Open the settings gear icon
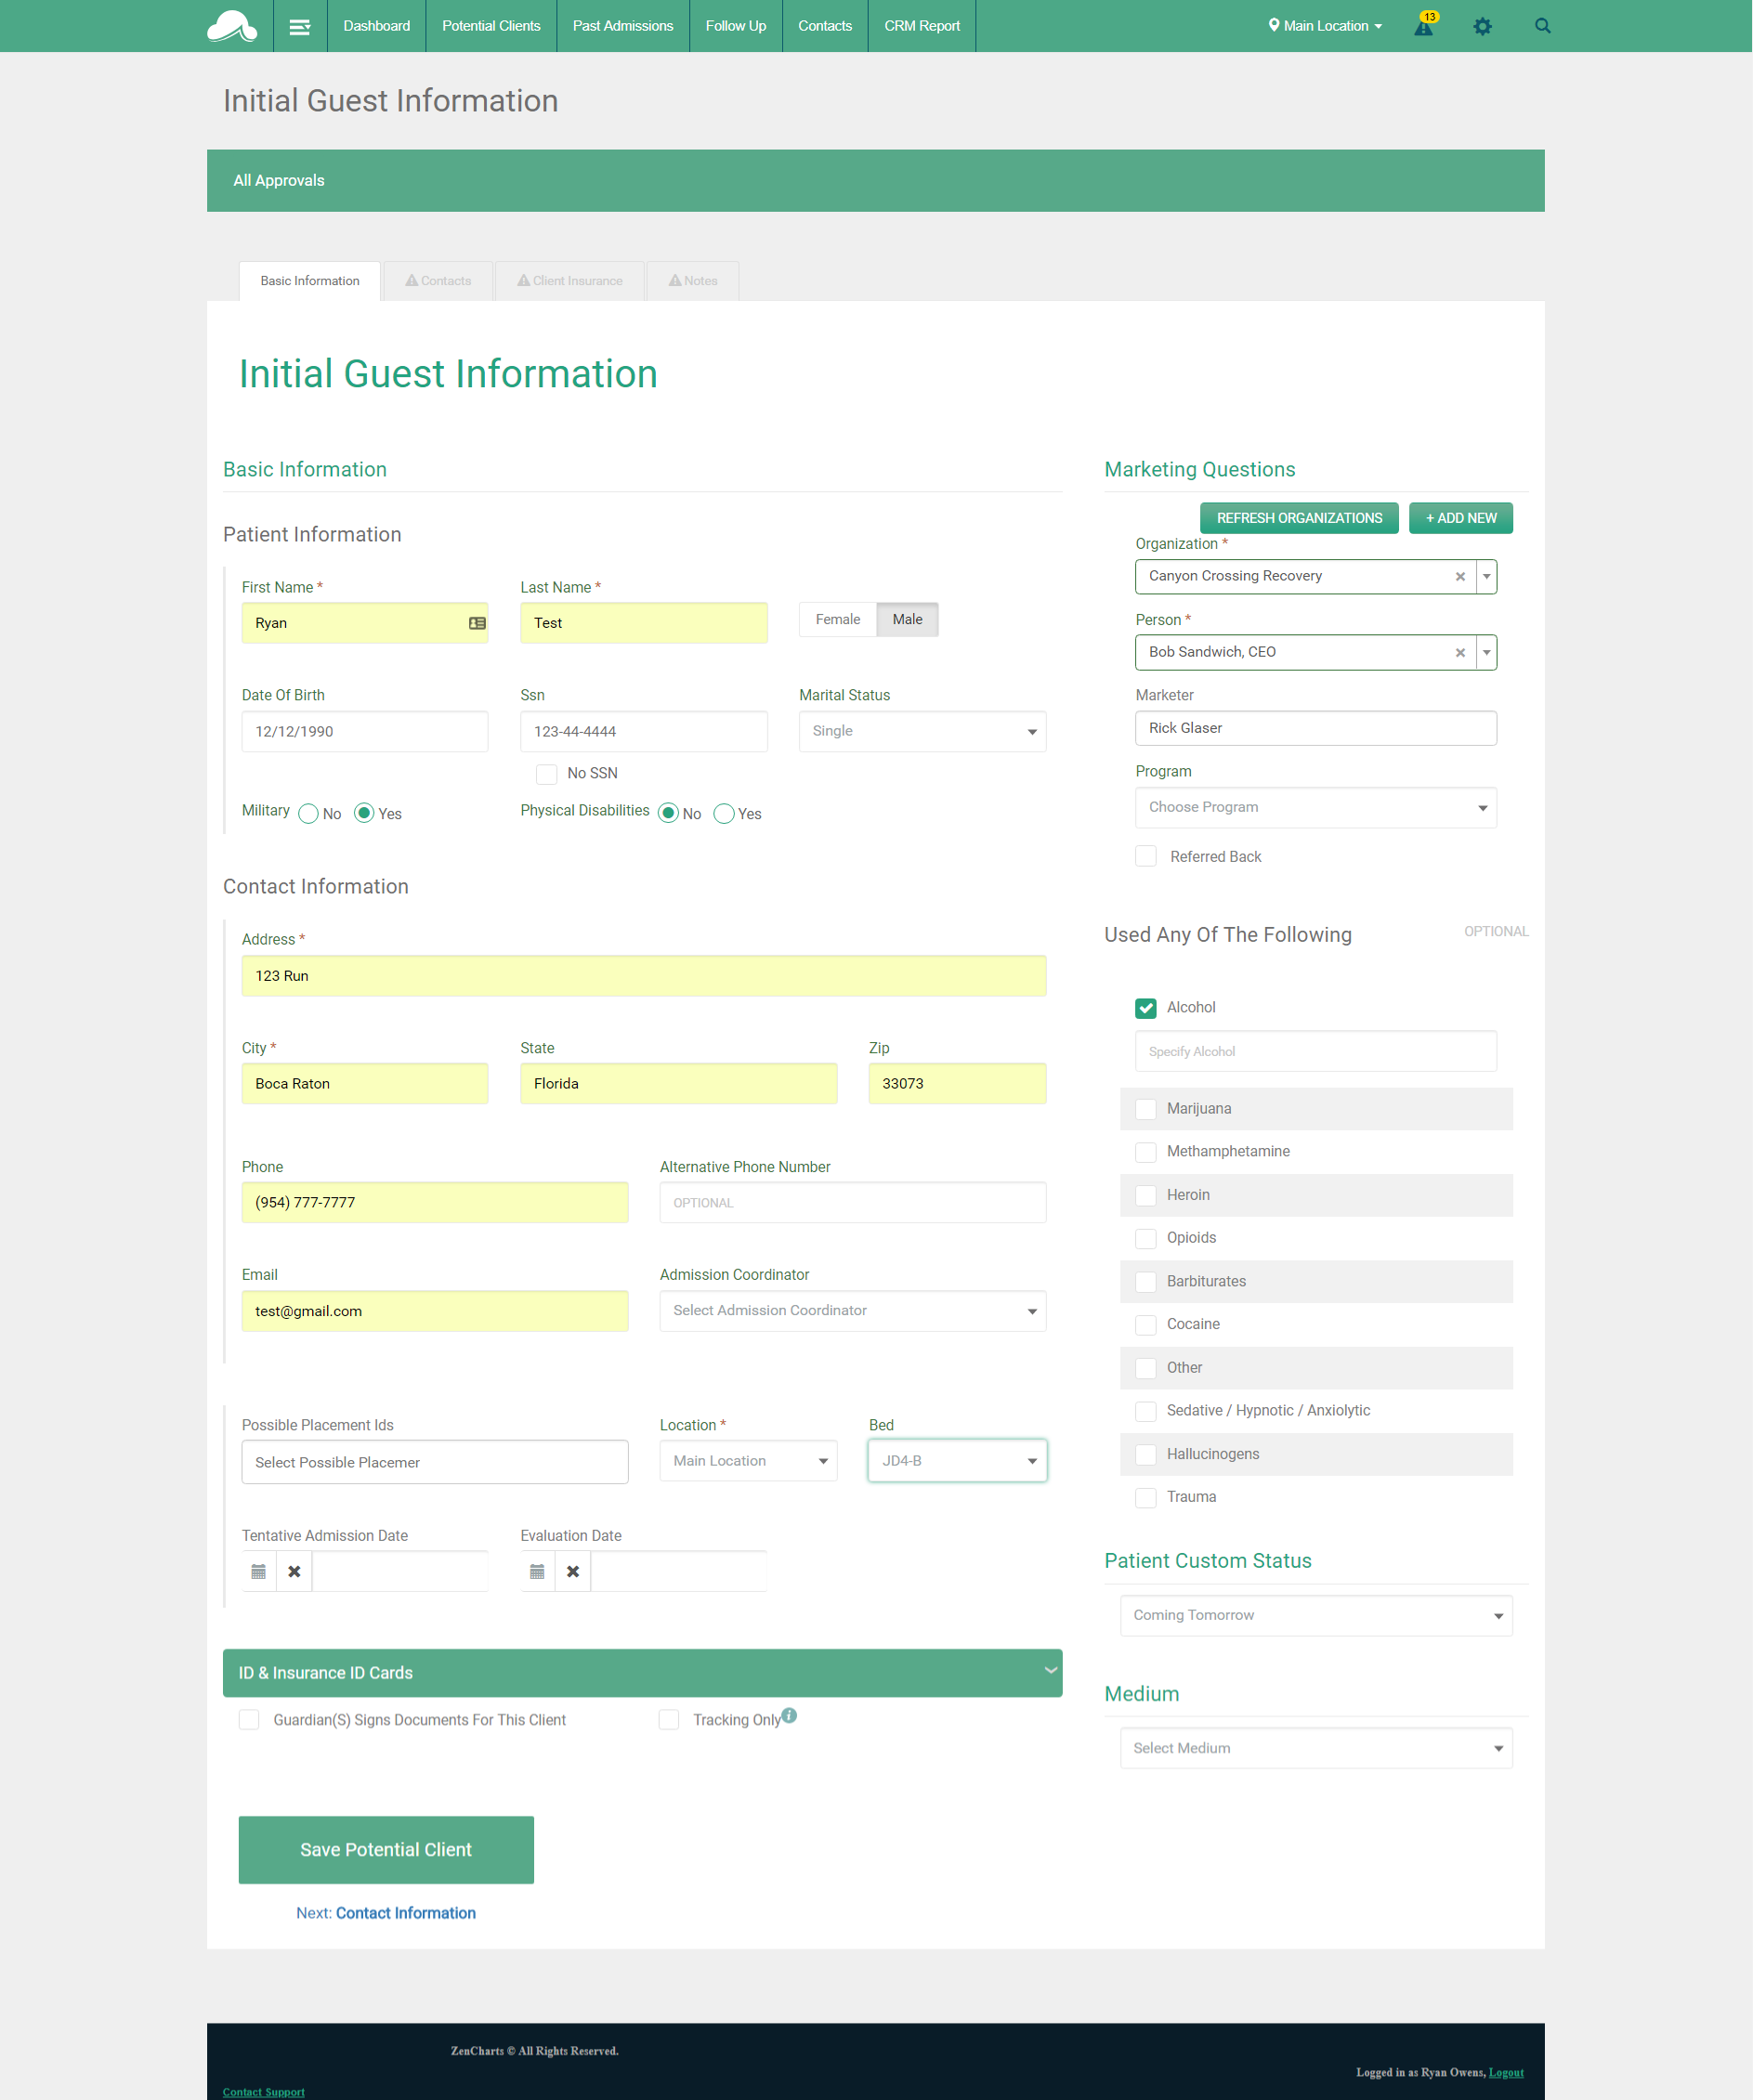Viewport: 1753px width, 2100px height. [x=1482, y=26]
